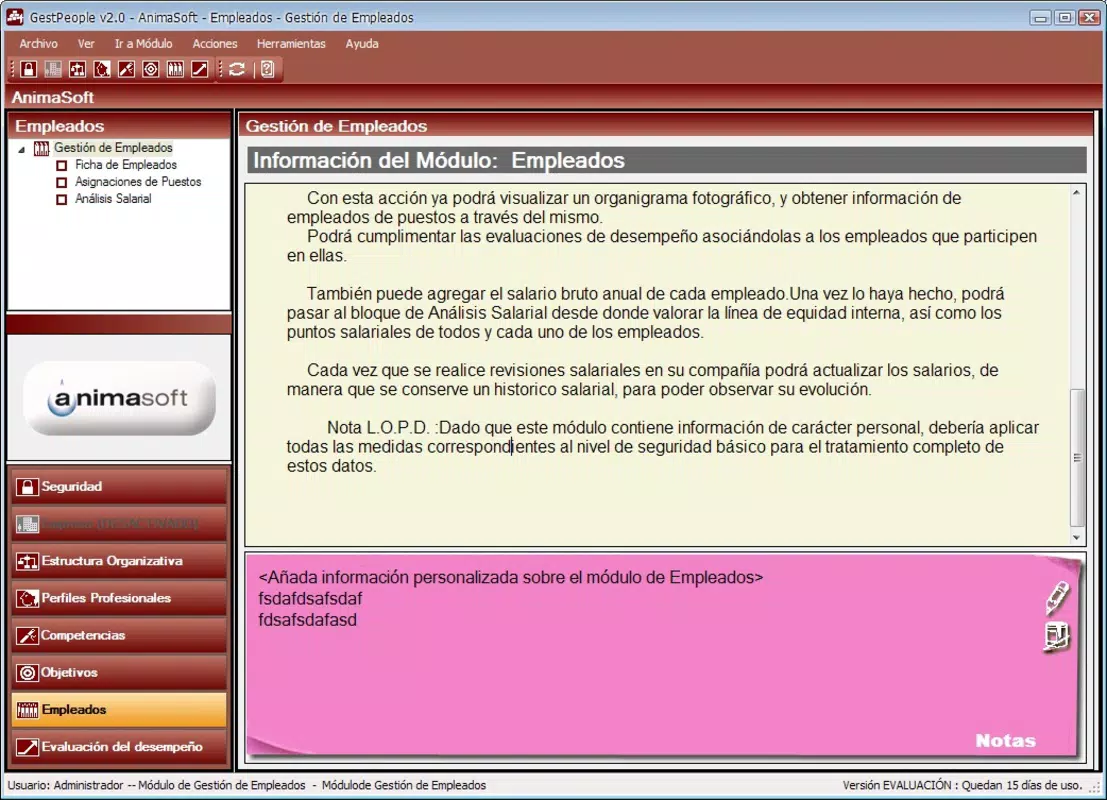Open the help question-mark toolbar icon
Viewport: 1107px width, 800px height.
coord(268,69)
